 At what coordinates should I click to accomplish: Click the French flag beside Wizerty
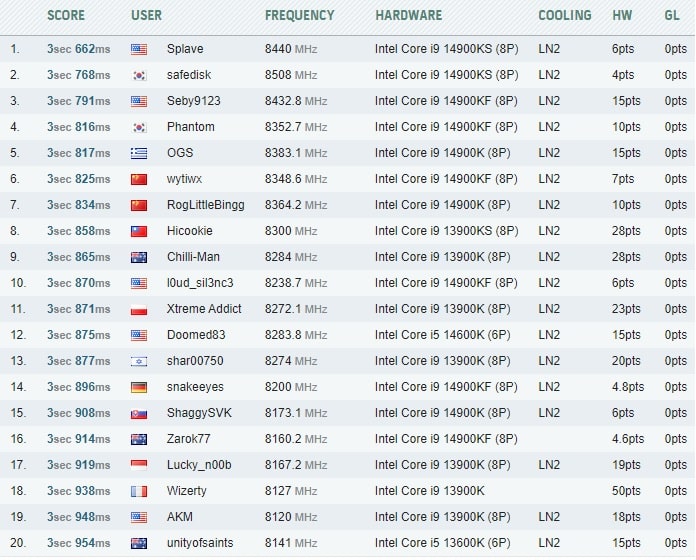tap(139, 491)
